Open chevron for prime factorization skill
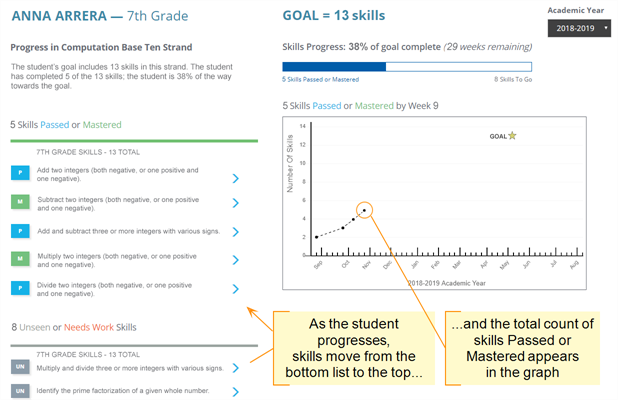The width and height of the screenshot is (618, 400). coord(235,392)
